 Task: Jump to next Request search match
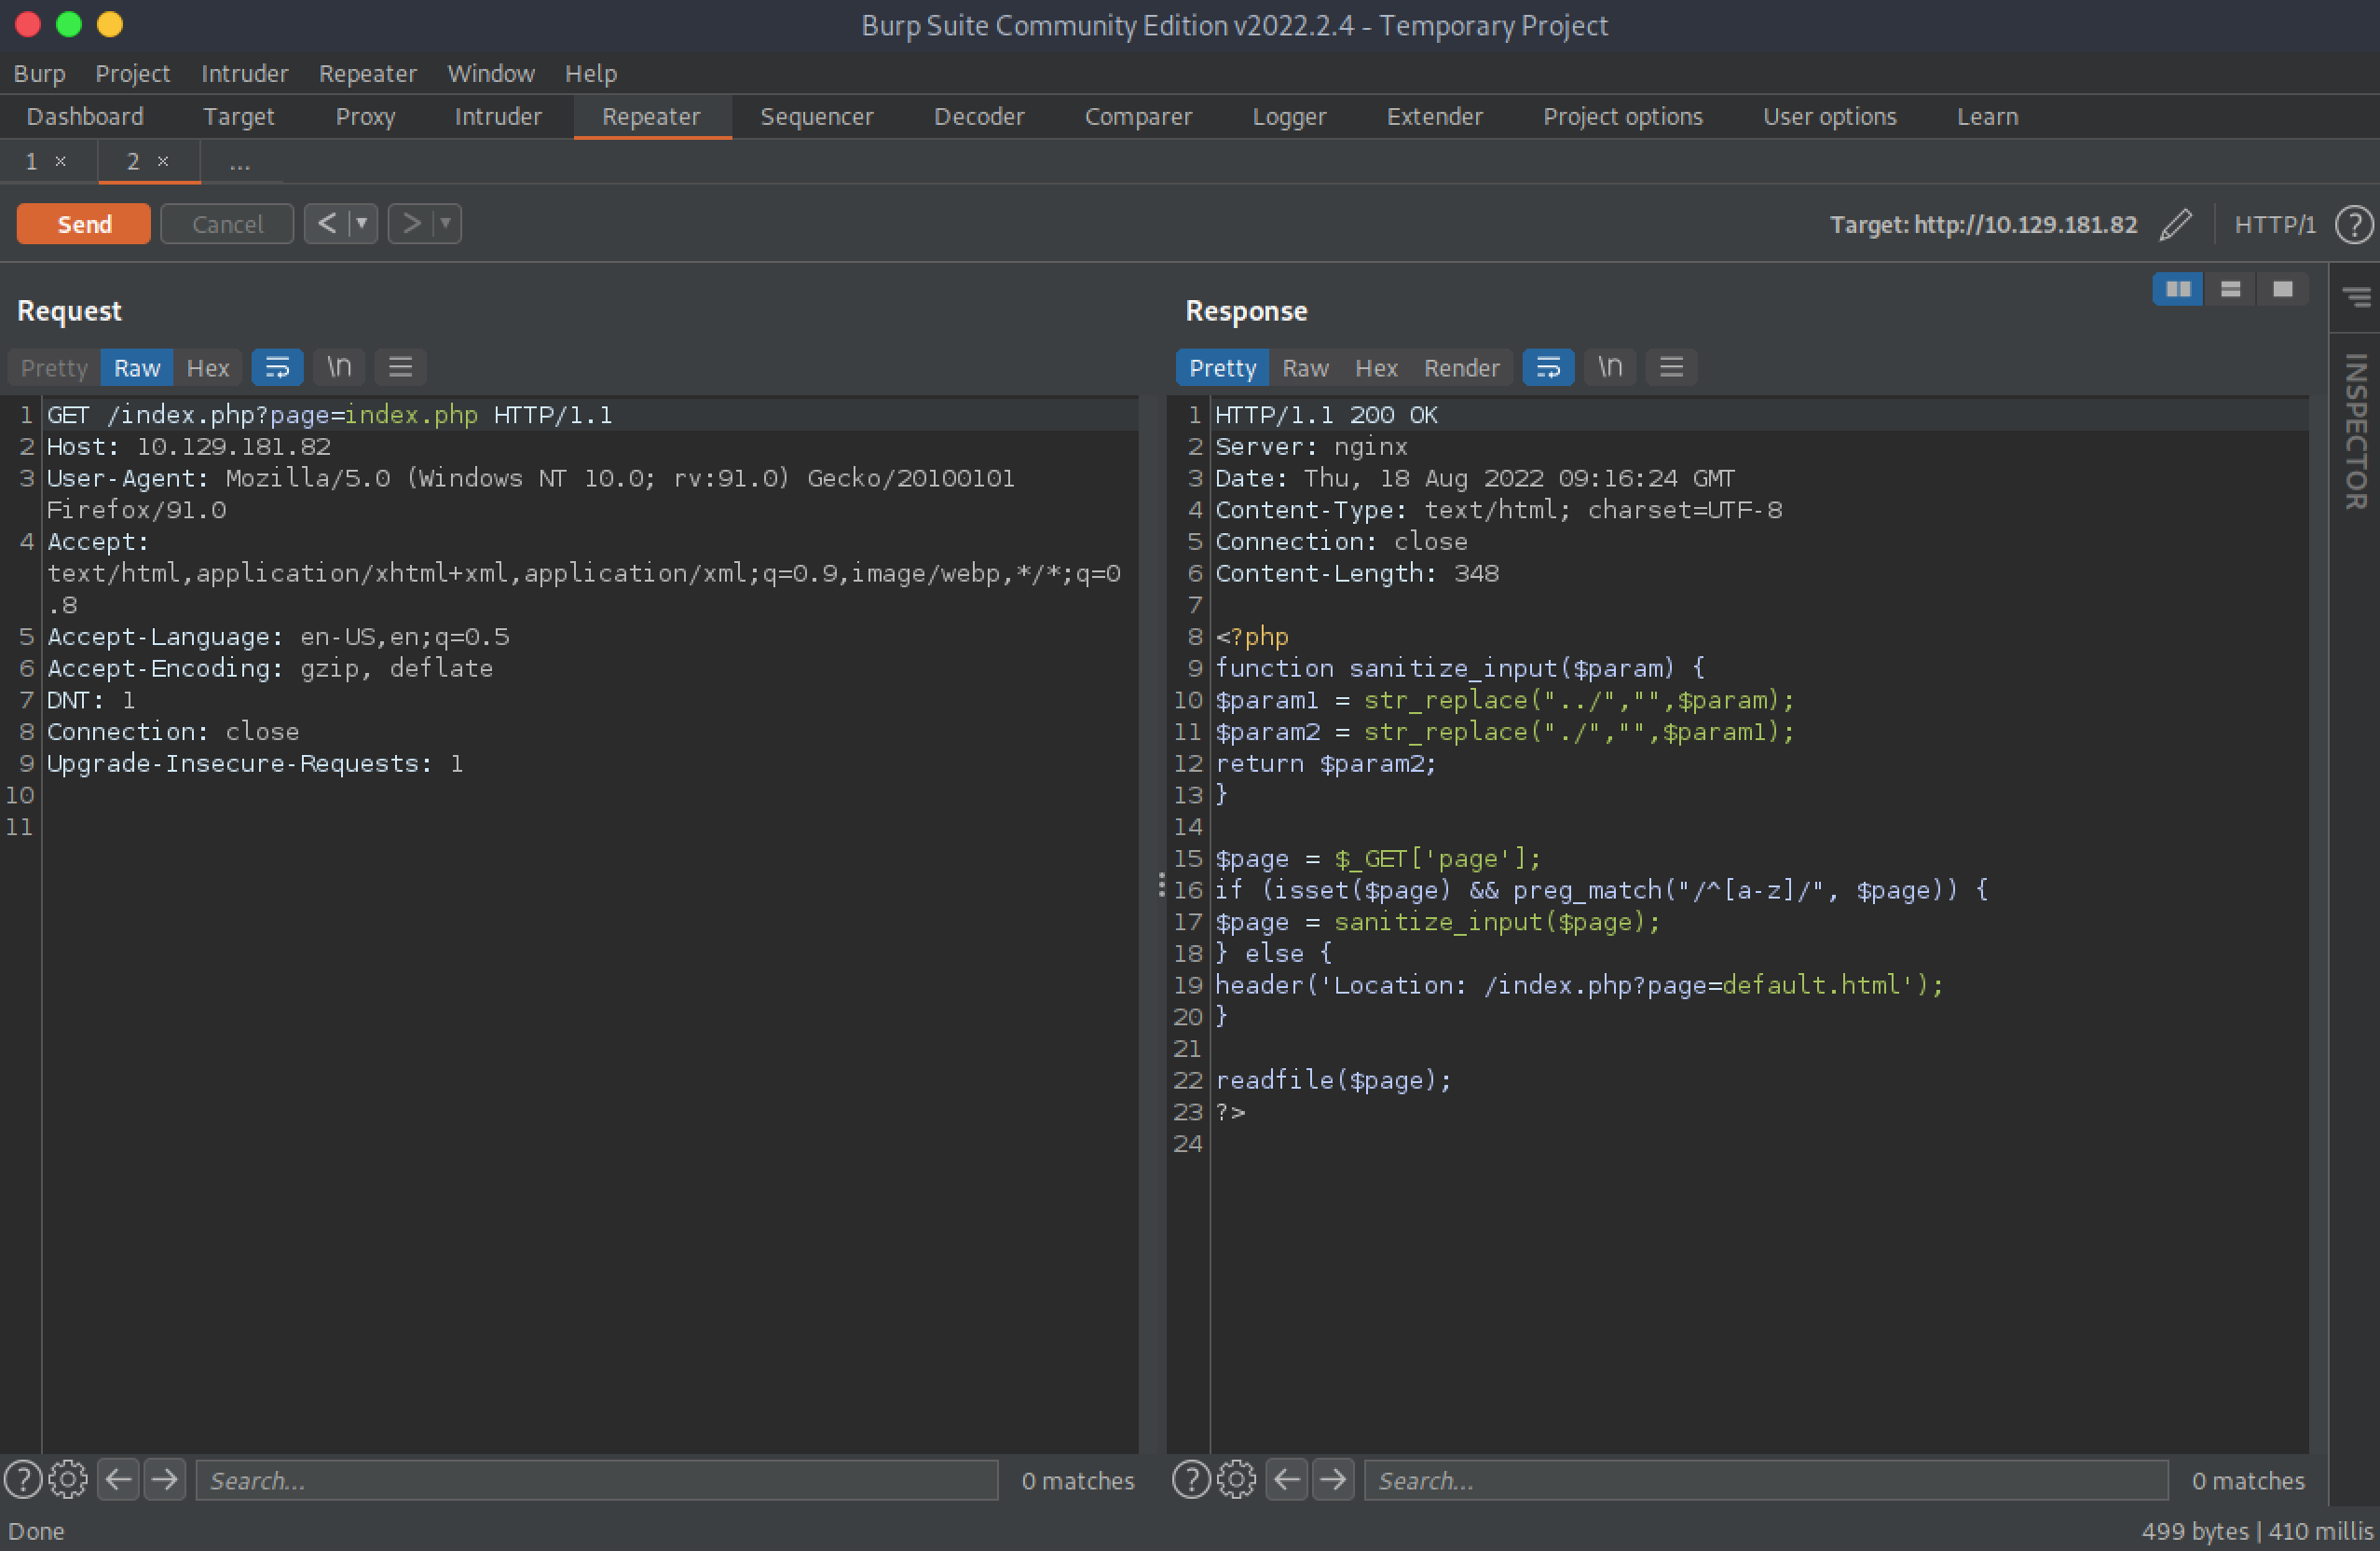[165, 1479]
